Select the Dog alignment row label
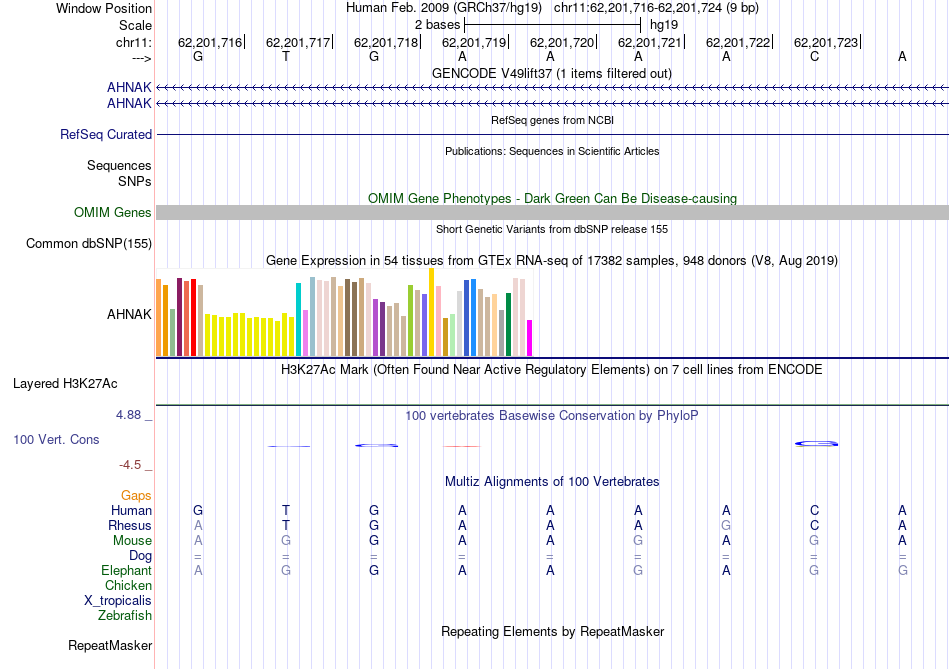950x669 pixels. pos(140,556)
